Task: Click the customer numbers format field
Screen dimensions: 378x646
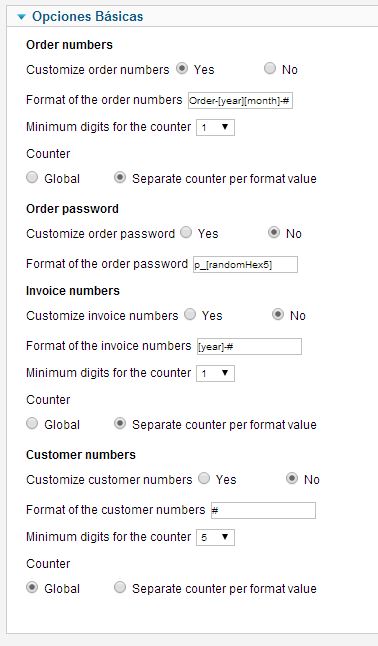Action: coord(263,510)
